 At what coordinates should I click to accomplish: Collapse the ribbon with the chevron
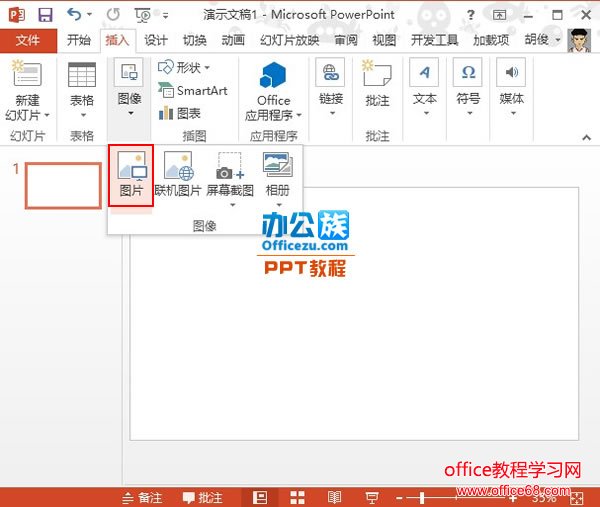point(586,137)
